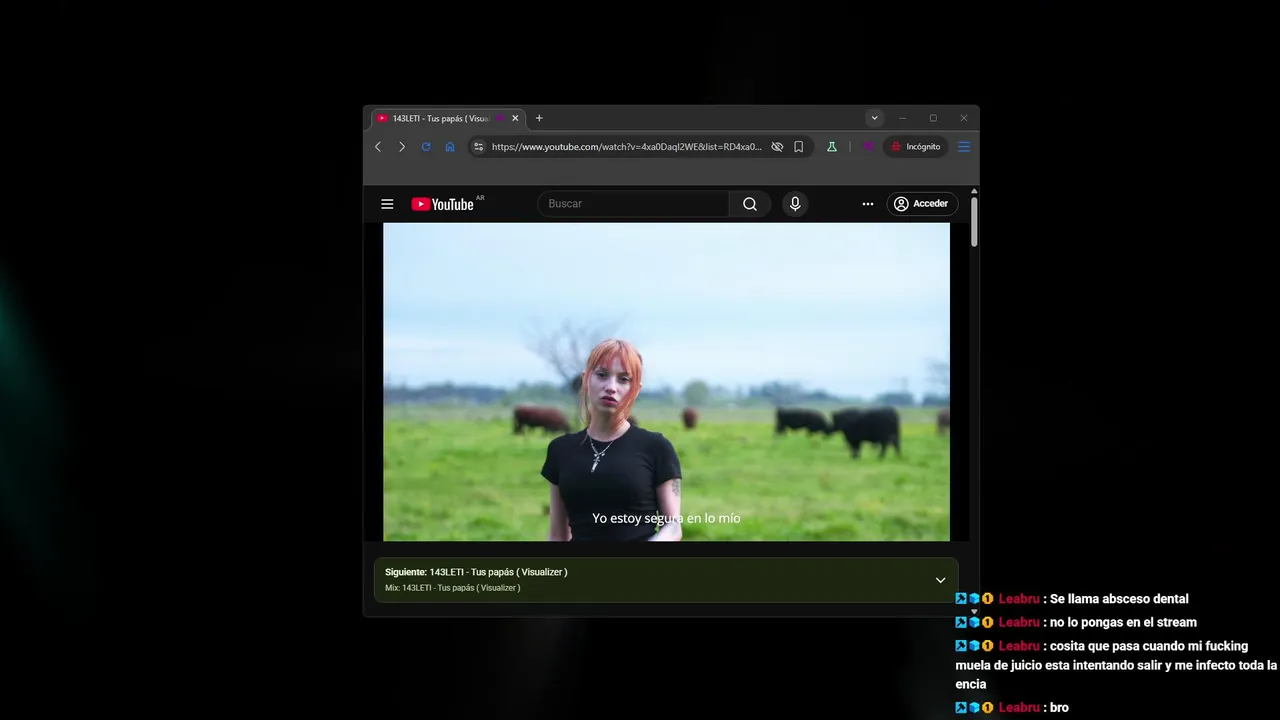Click the purple extension icon in toolbar
The width and height of the screenshot is (1280, 720).
coord(868,147)
